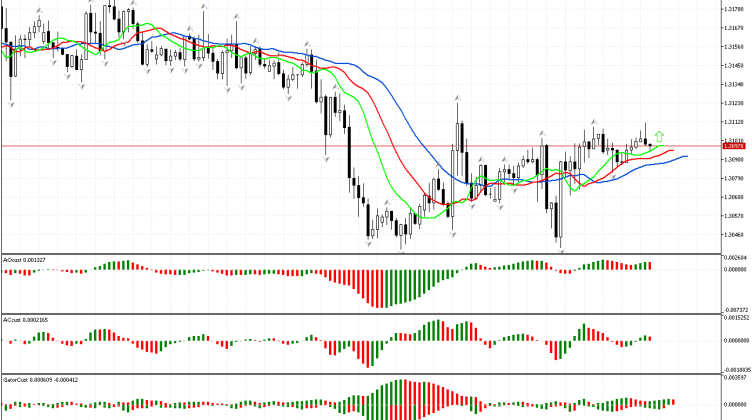Click the 1.31120 price axis label

pyautogui.click(x=735, y=122)
